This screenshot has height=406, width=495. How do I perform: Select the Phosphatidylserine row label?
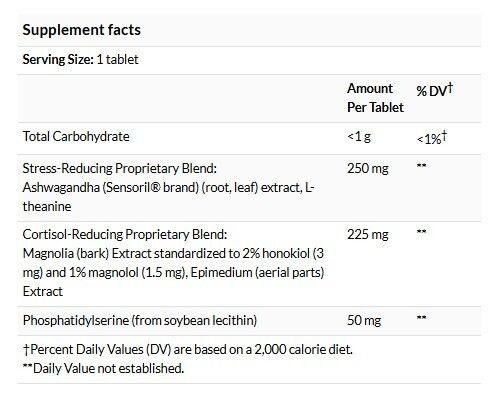pos(140,321)
